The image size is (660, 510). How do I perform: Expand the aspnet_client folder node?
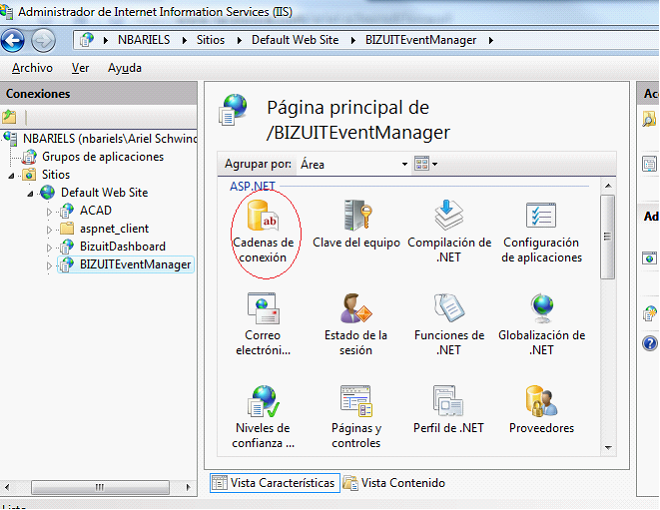(49, 229)
